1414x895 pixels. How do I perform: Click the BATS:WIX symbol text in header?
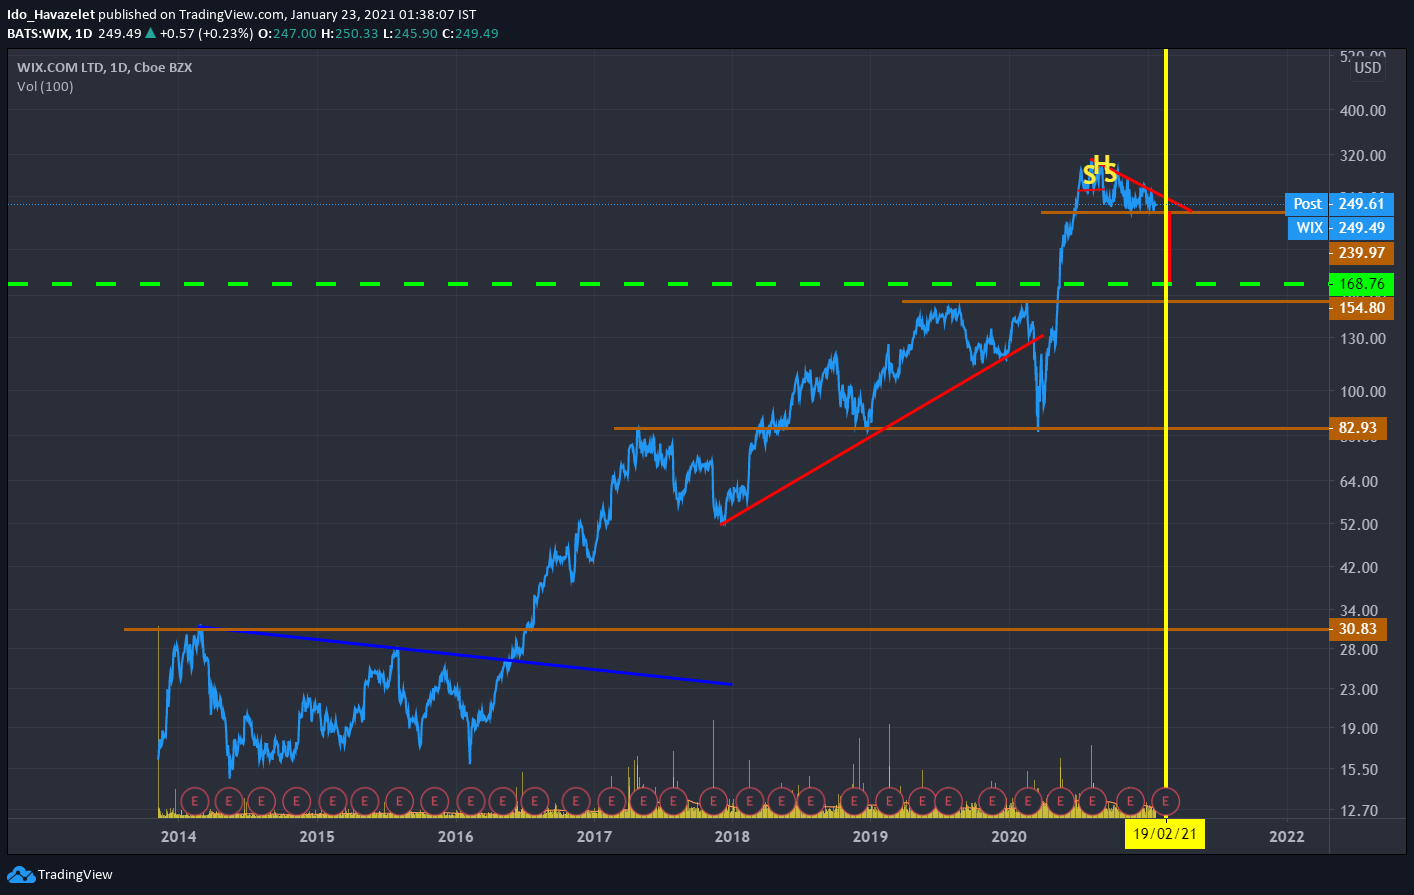pyautogui.click(x=38, y=33)
